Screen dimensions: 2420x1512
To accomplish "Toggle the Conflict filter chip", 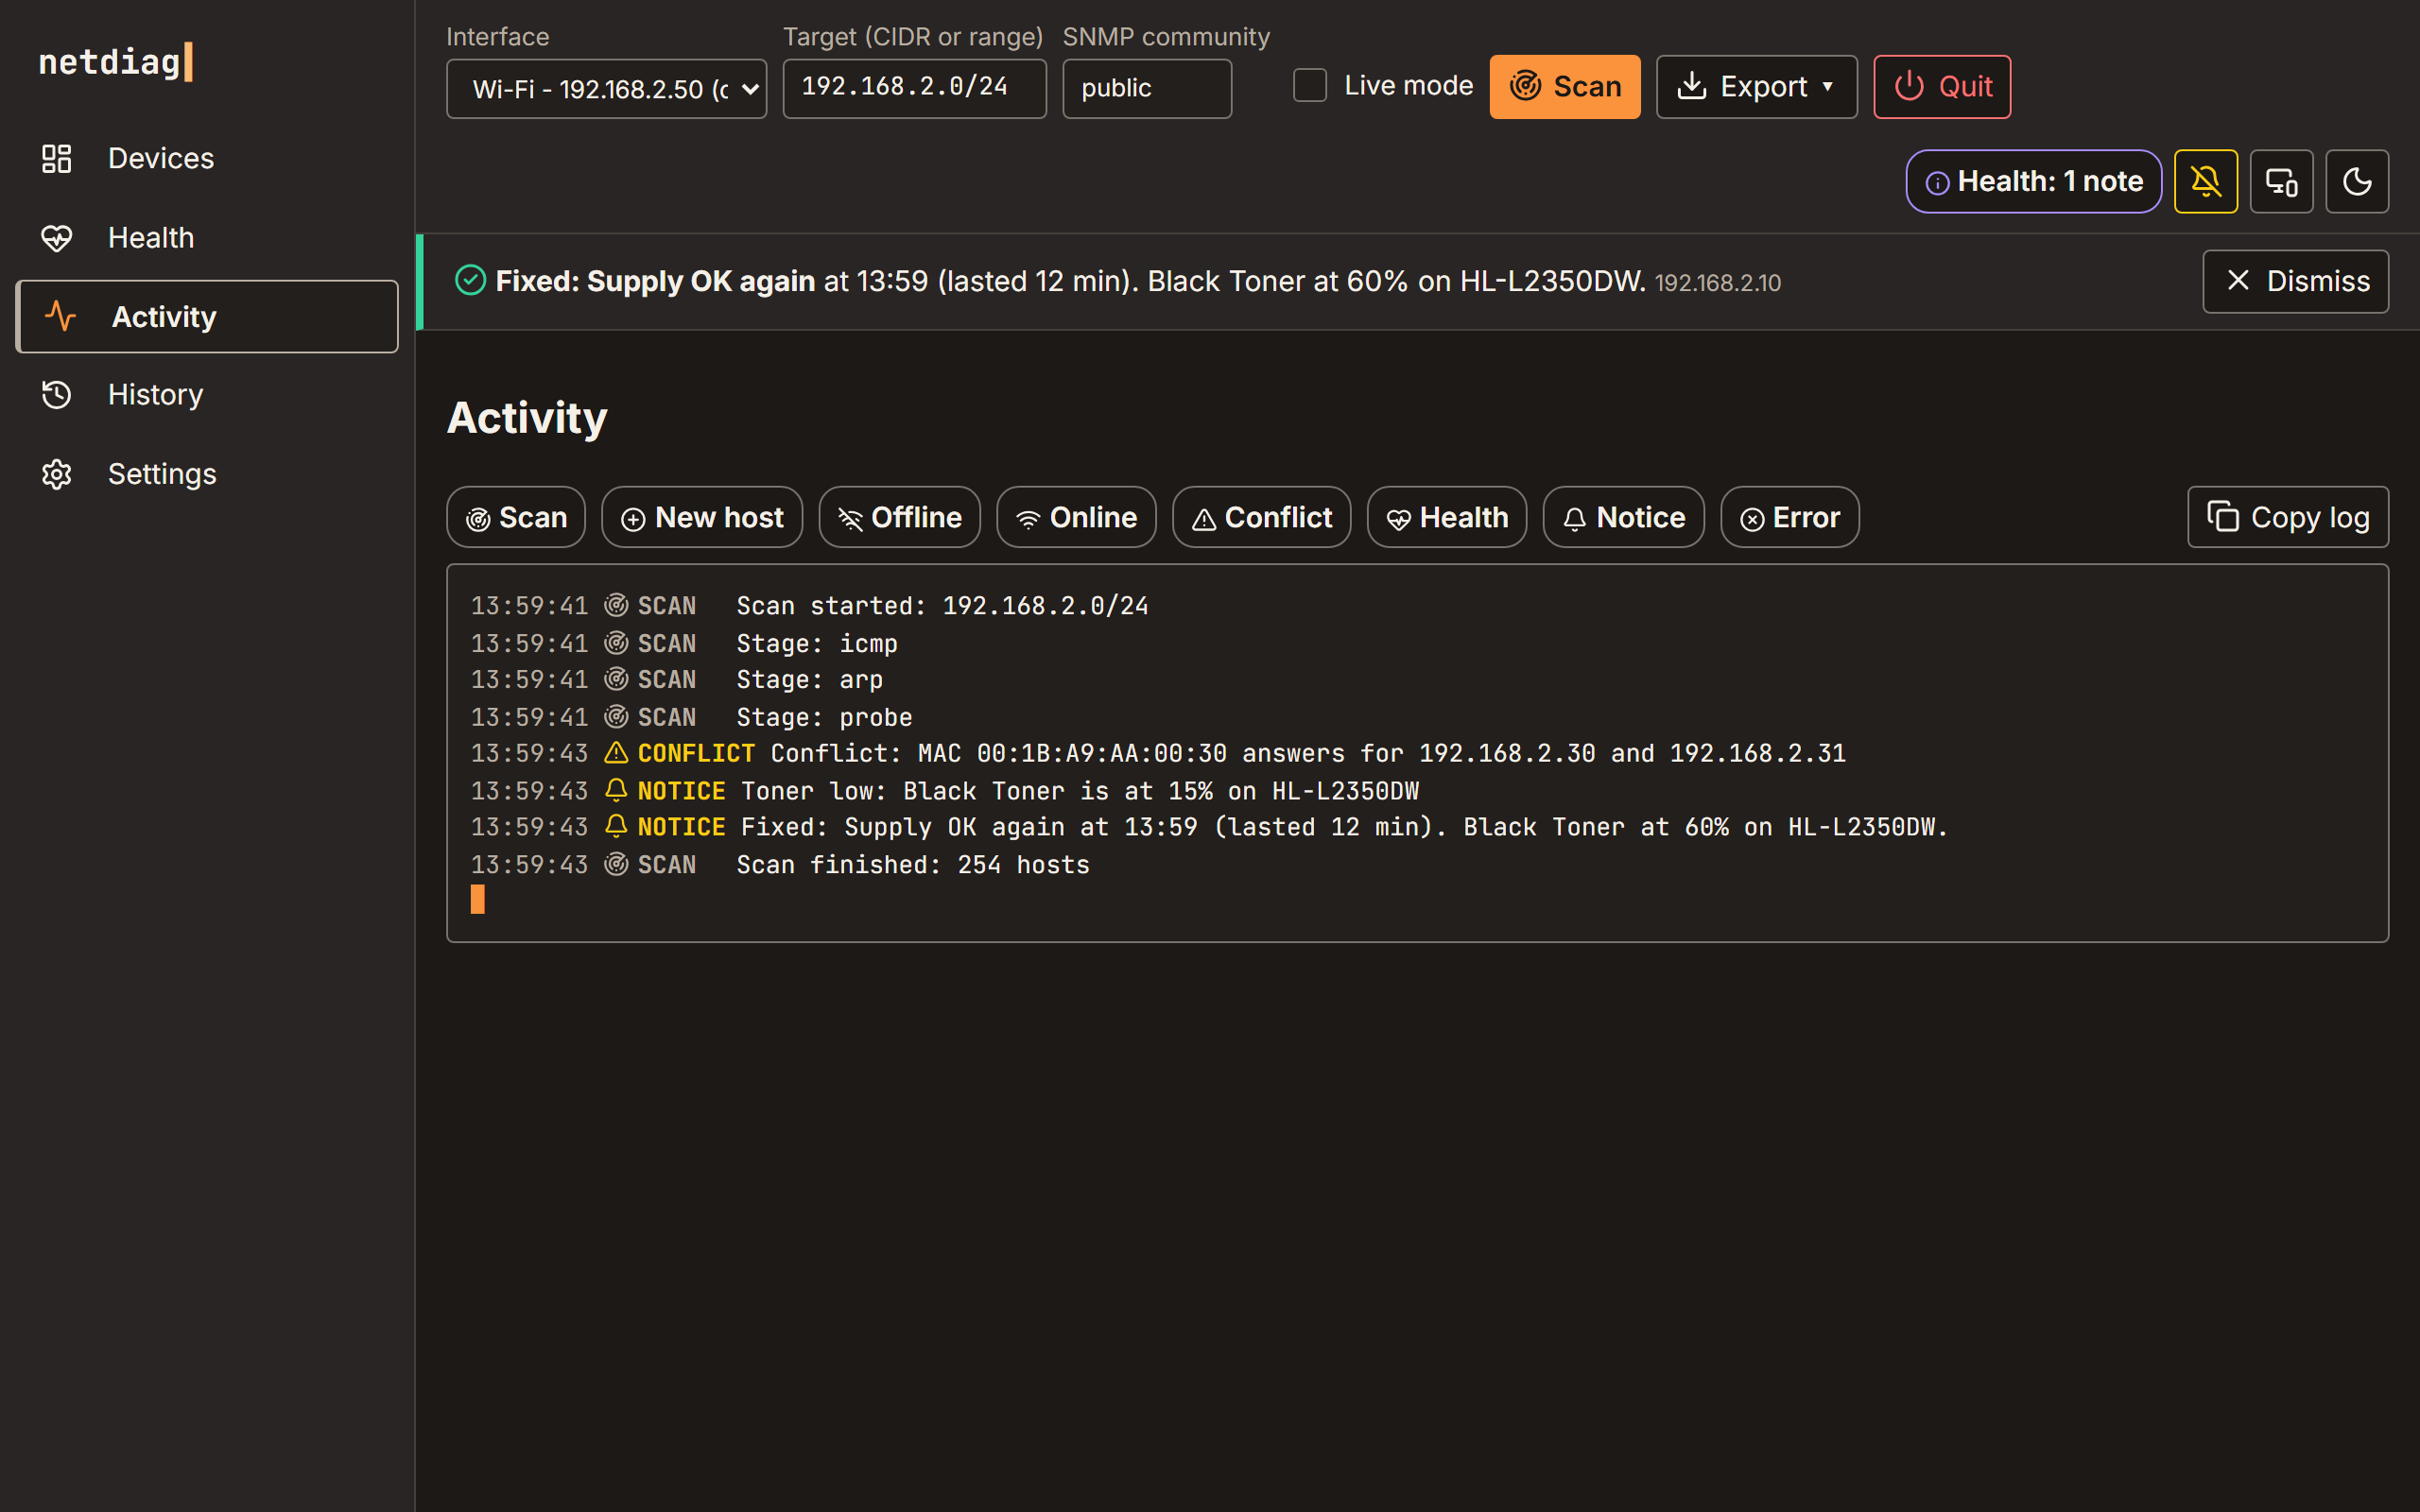I will tap(1261, 517).
